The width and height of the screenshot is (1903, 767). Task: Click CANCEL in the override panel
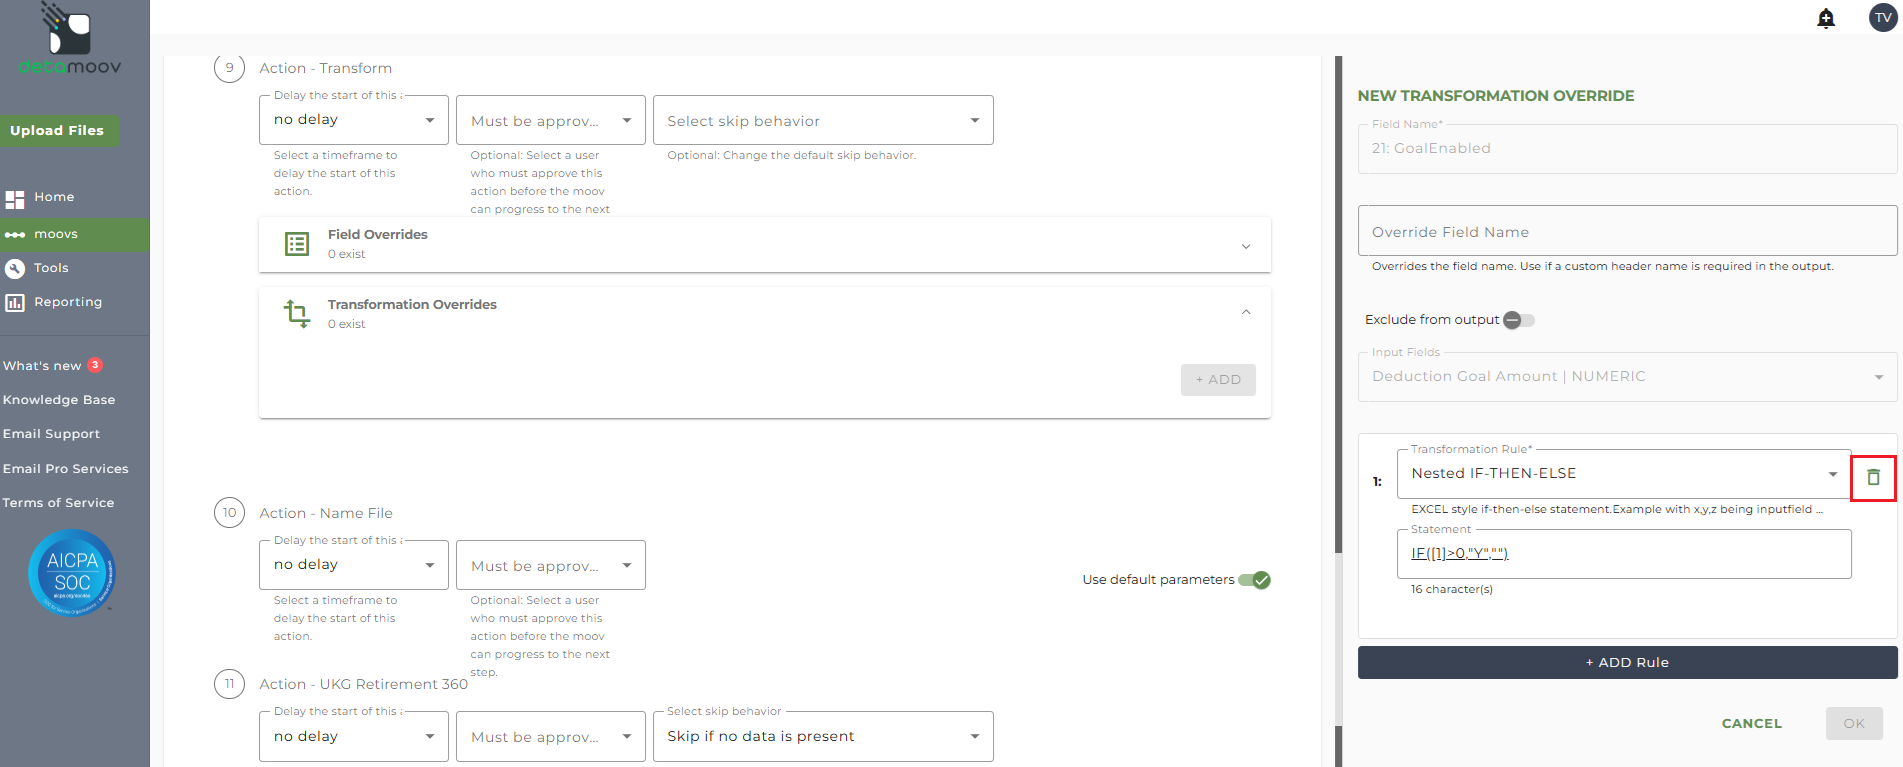(1751, 723)
